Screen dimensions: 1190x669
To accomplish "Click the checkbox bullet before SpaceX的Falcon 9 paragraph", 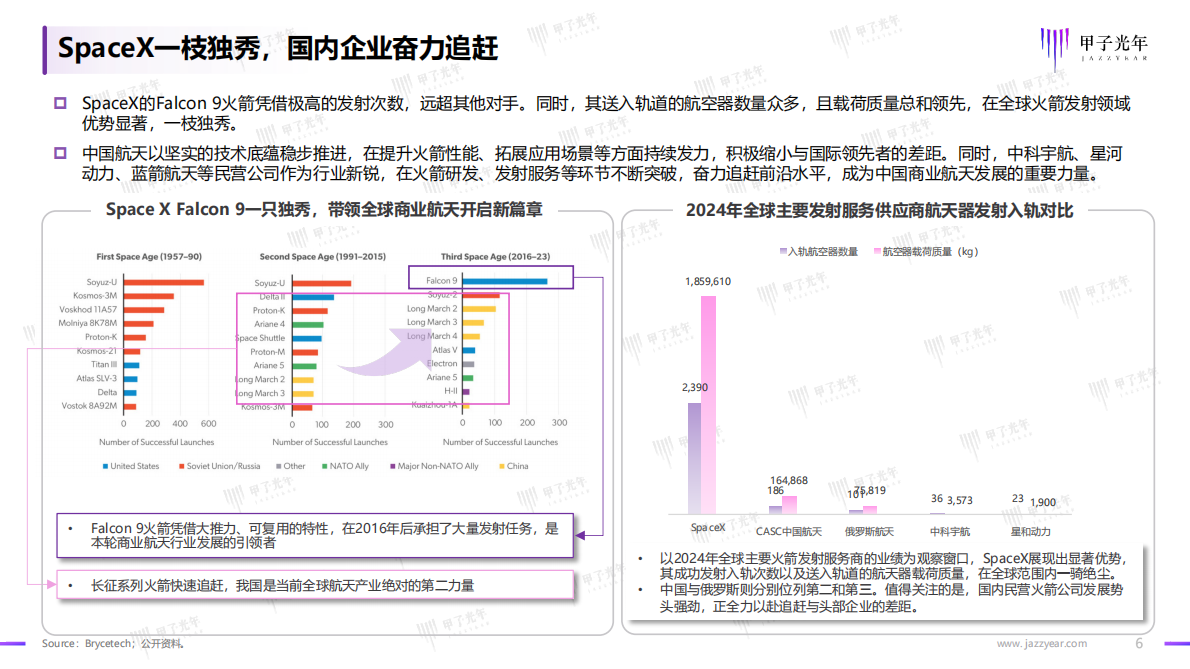I will click(62, 99).
